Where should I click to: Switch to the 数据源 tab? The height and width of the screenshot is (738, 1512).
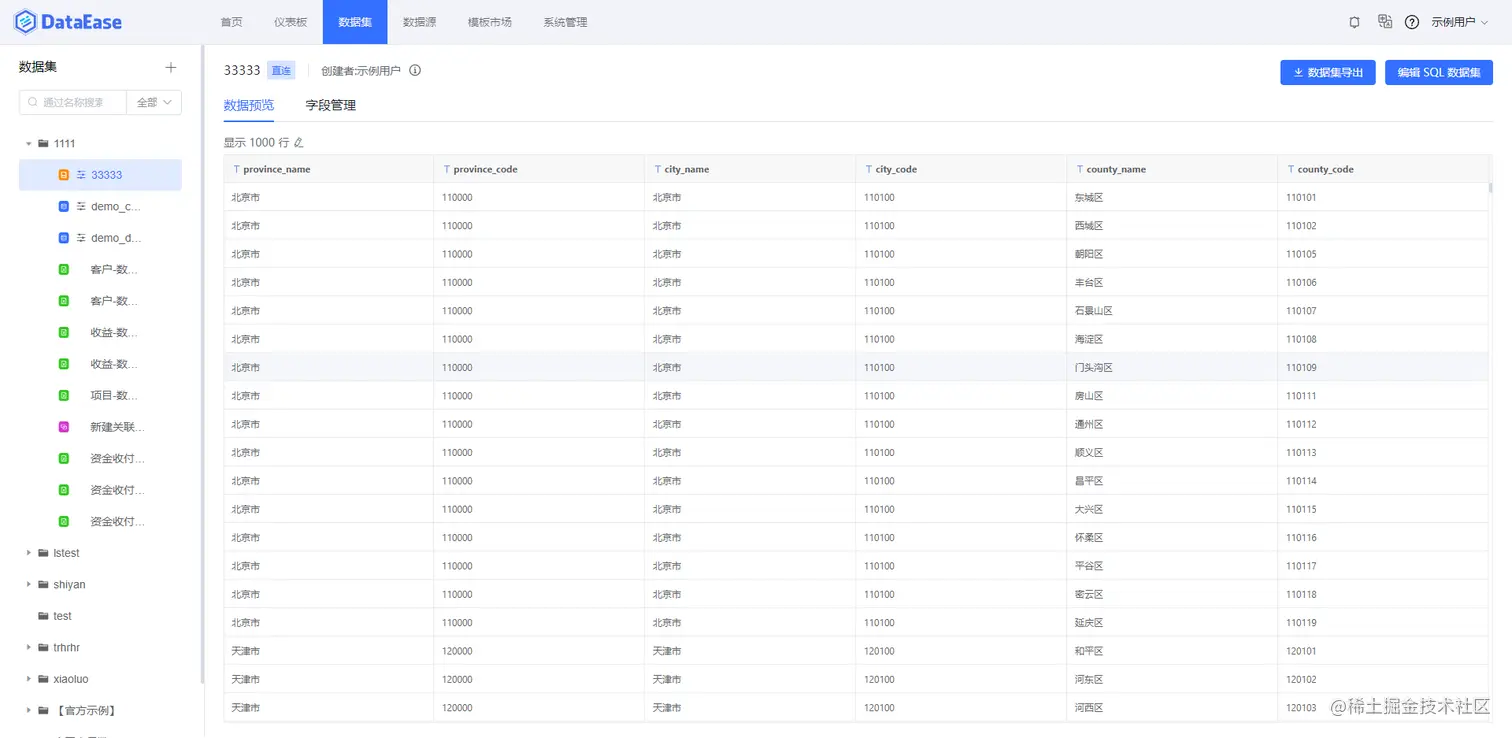pos(419,22)
